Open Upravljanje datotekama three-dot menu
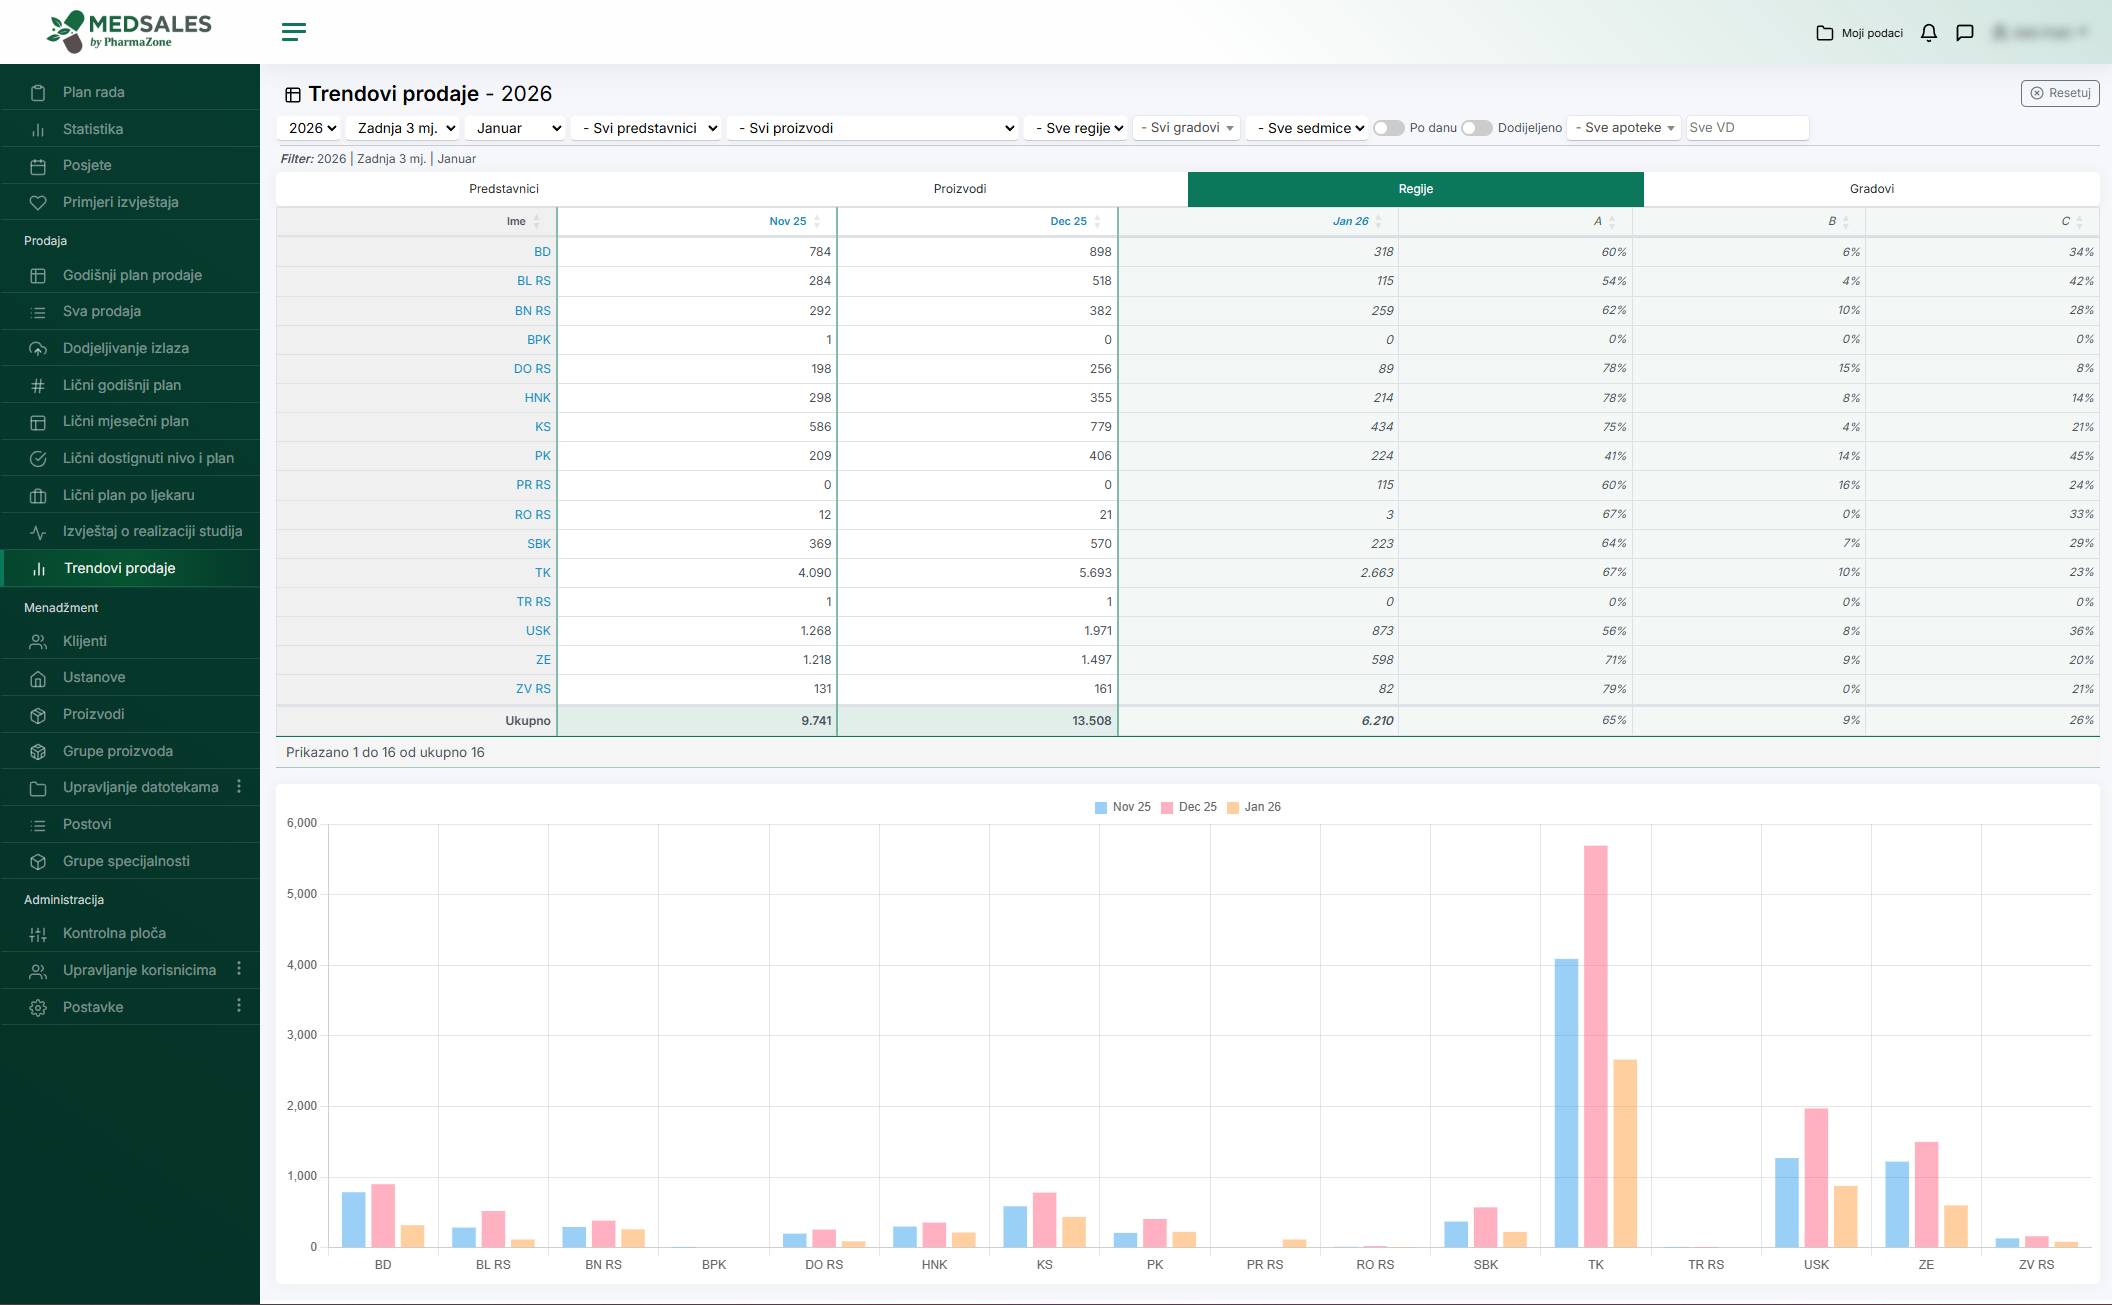The height and width of the screenshot is (1305, 2112). click(239, 787)
